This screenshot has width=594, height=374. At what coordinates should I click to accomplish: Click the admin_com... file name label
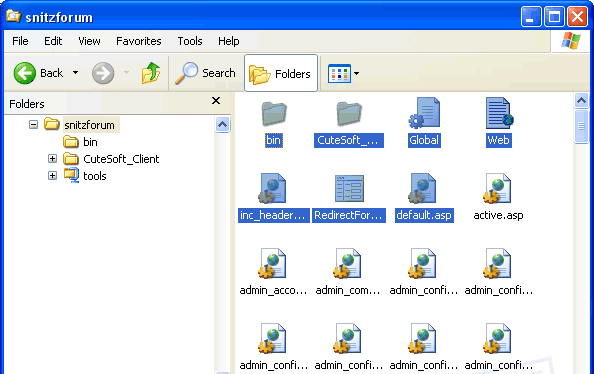tap(347, 290)
